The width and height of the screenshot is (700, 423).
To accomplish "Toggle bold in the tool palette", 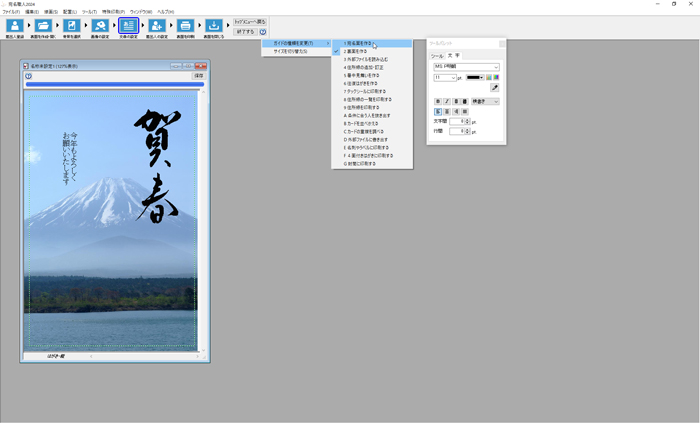I will click(437, 101).
